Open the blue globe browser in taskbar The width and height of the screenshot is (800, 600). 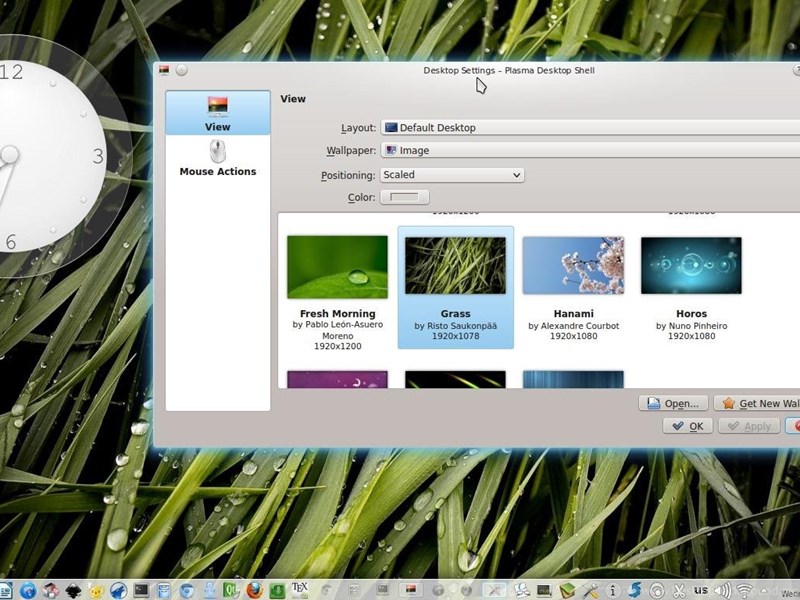[x=29, y=590]
